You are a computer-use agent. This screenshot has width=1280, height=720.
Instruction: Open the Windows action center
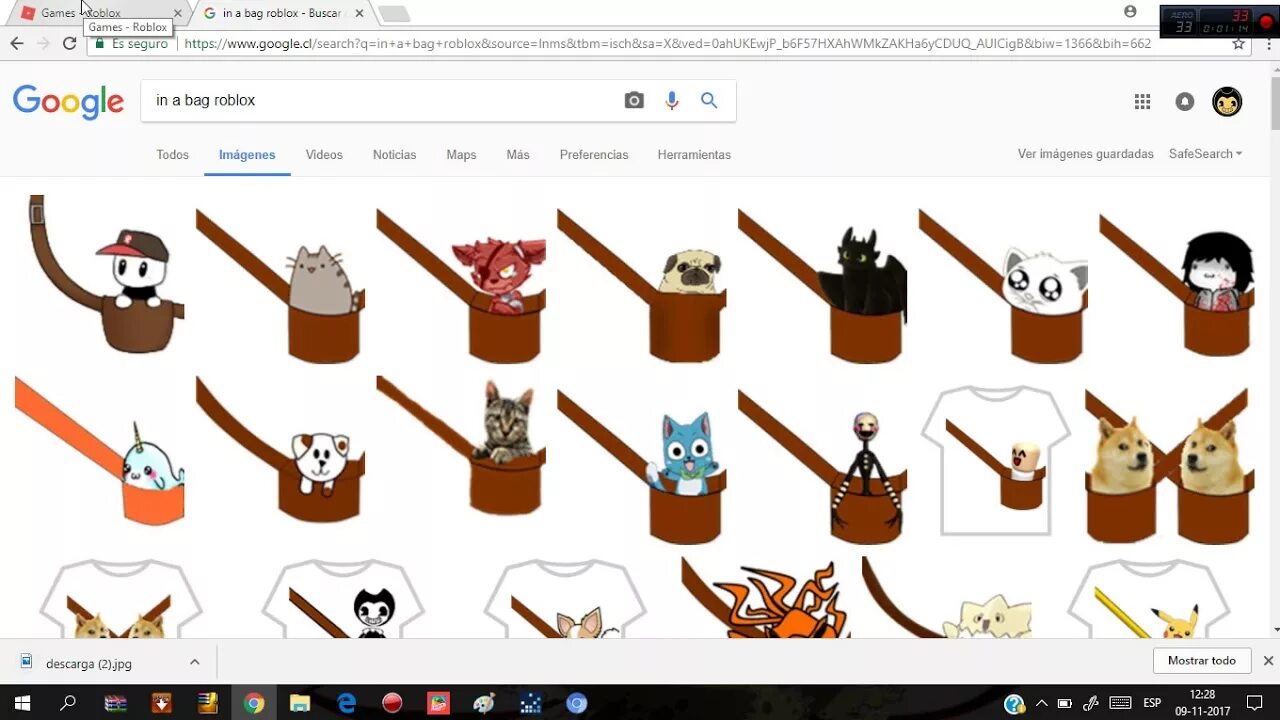tap(1254, 703)
